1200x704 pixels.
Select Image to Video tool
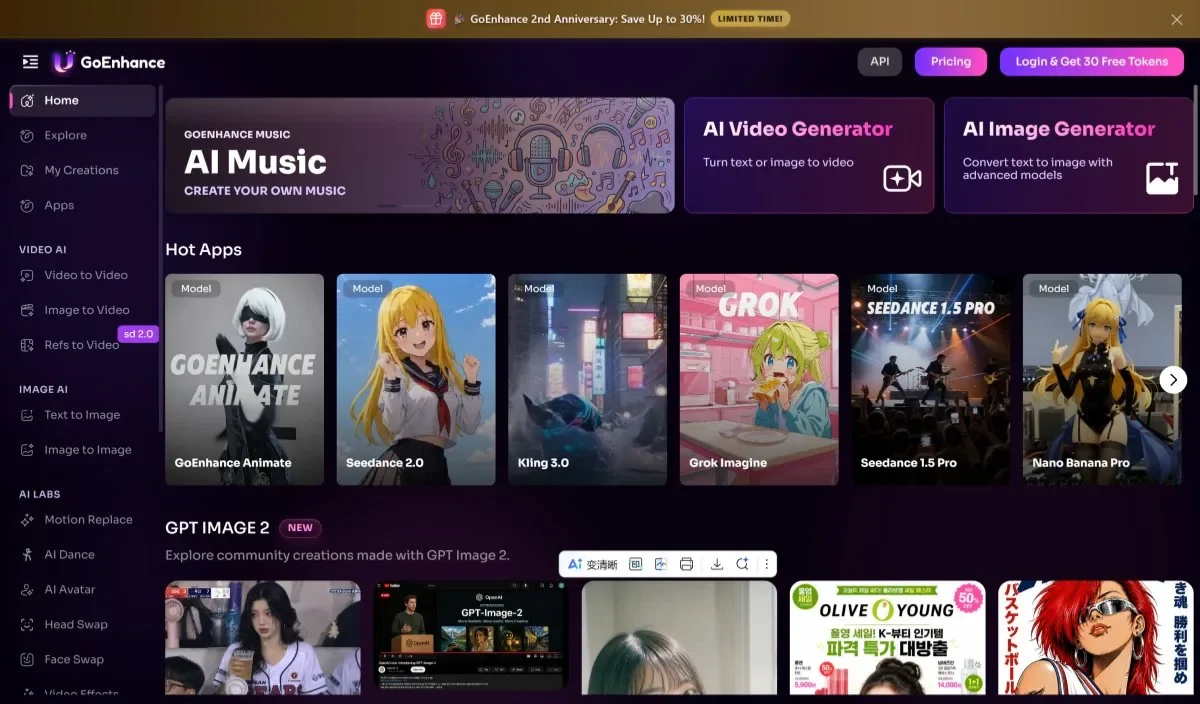point(83,310)
